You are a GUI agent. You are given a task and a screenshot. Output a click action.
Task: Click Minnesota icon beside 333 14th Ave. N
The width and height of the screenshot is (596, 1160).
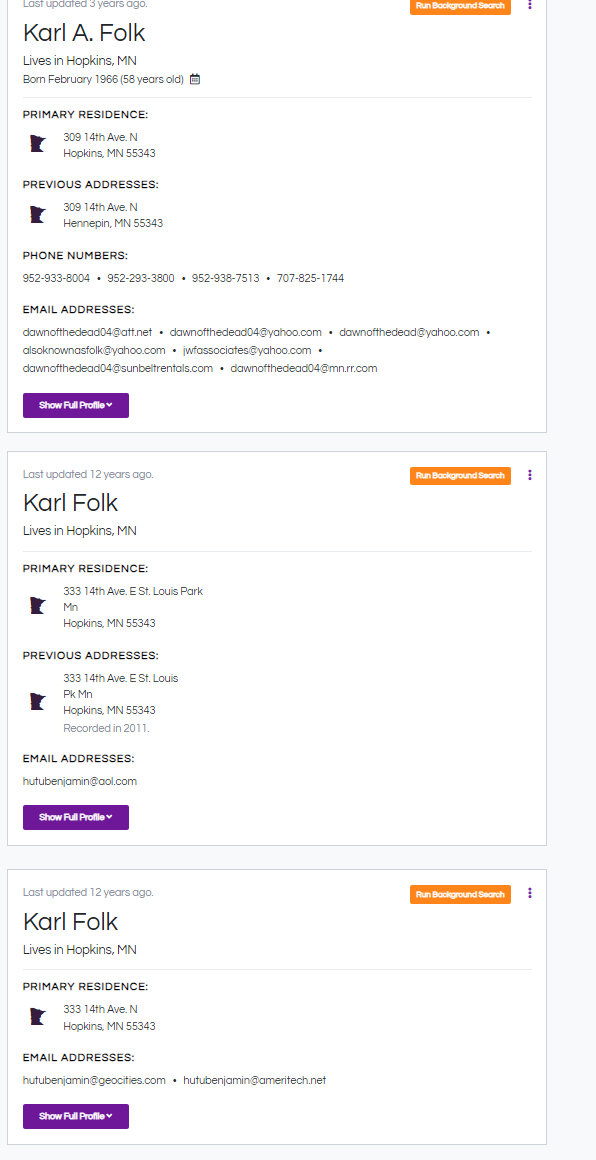click(38, 1016)
